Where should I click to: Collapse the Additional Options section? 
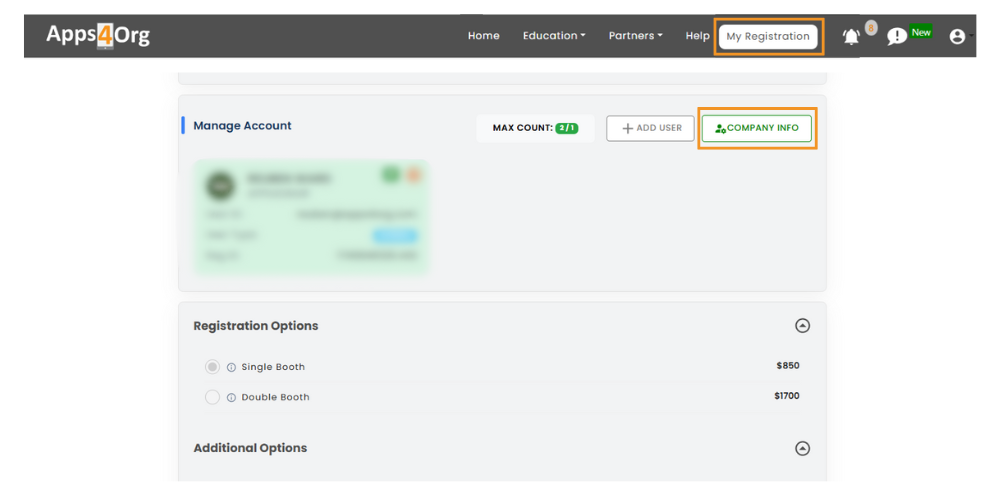point(802,449)
